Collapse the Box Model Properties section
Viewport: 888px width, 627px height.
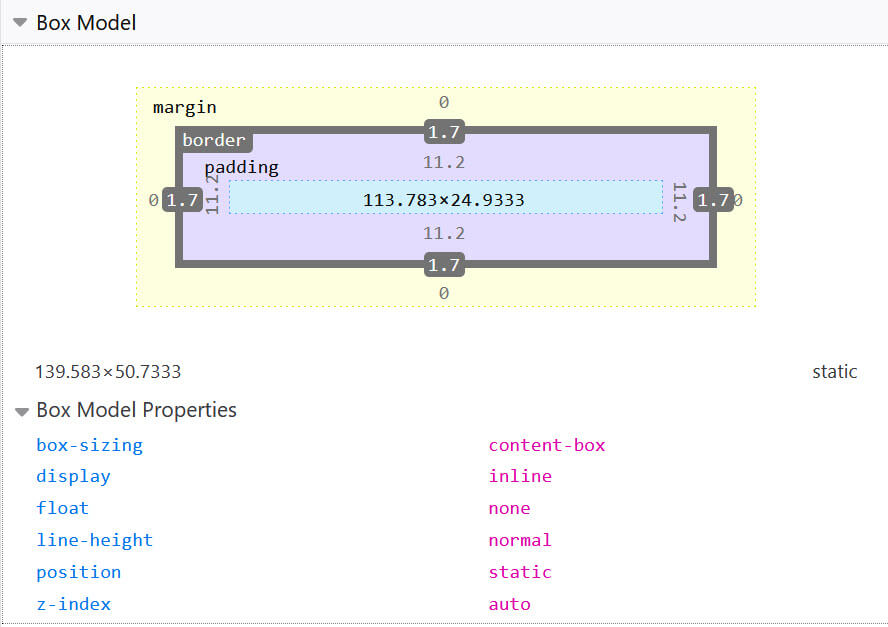[x=22, y=410]
